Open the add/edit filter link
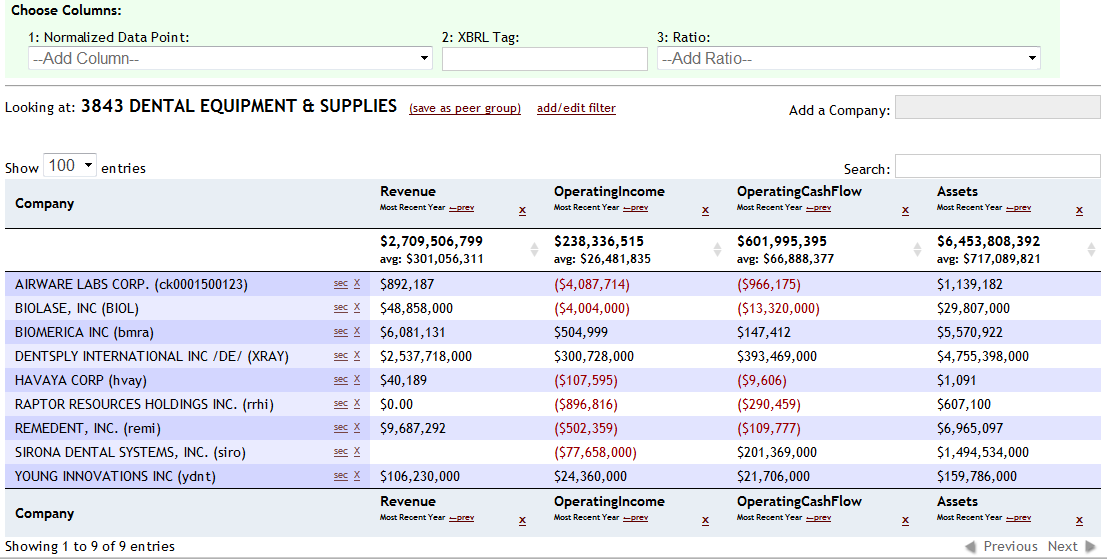The image size is (1107, 559). [576, 108]
